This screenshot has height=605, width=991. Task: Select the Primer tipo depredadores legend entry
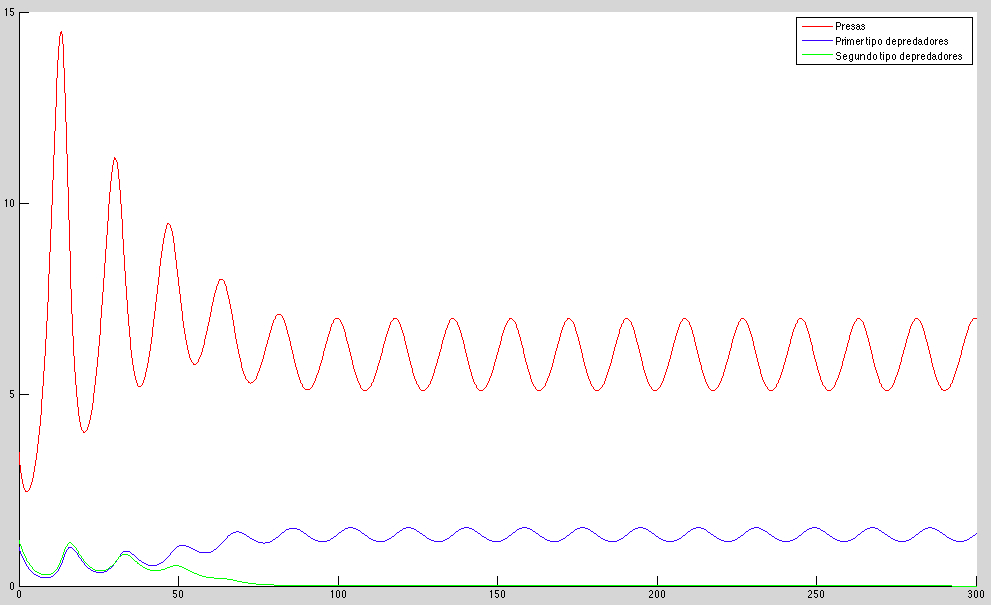(x=891, y=41)
